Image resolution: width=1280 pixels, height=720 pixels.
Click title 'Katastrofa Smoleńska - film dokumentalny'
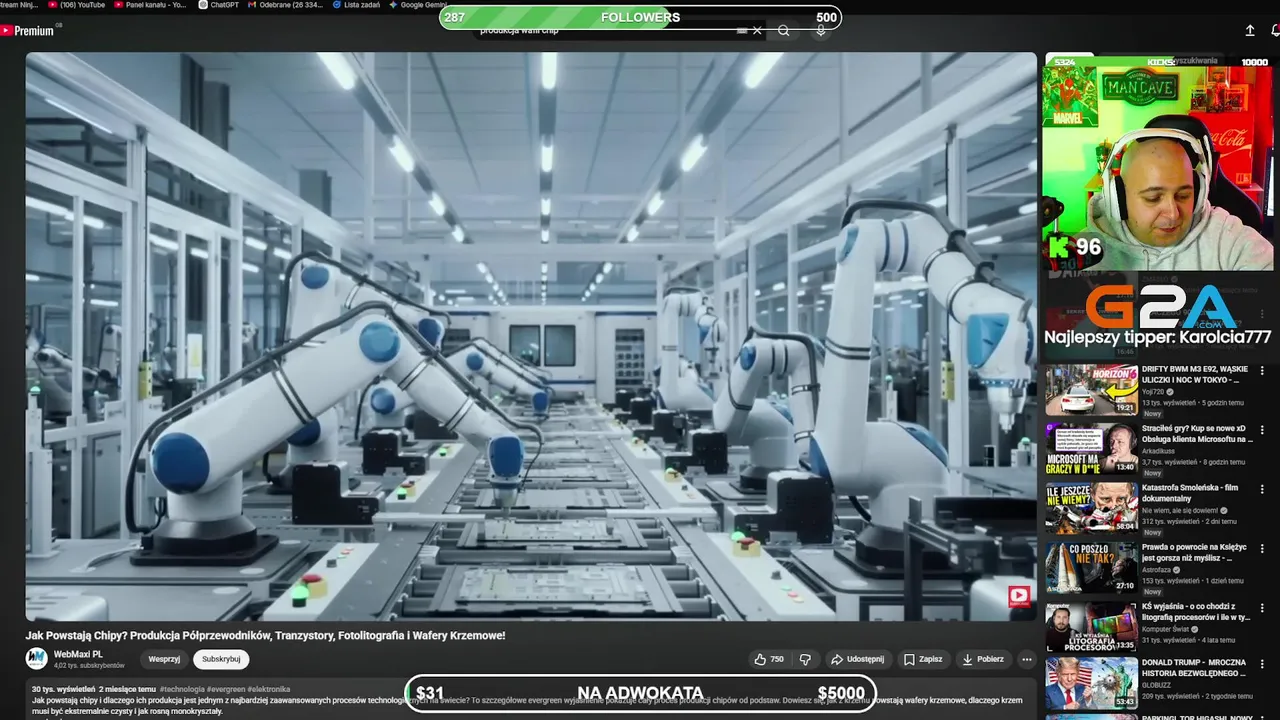[1190, 493]
